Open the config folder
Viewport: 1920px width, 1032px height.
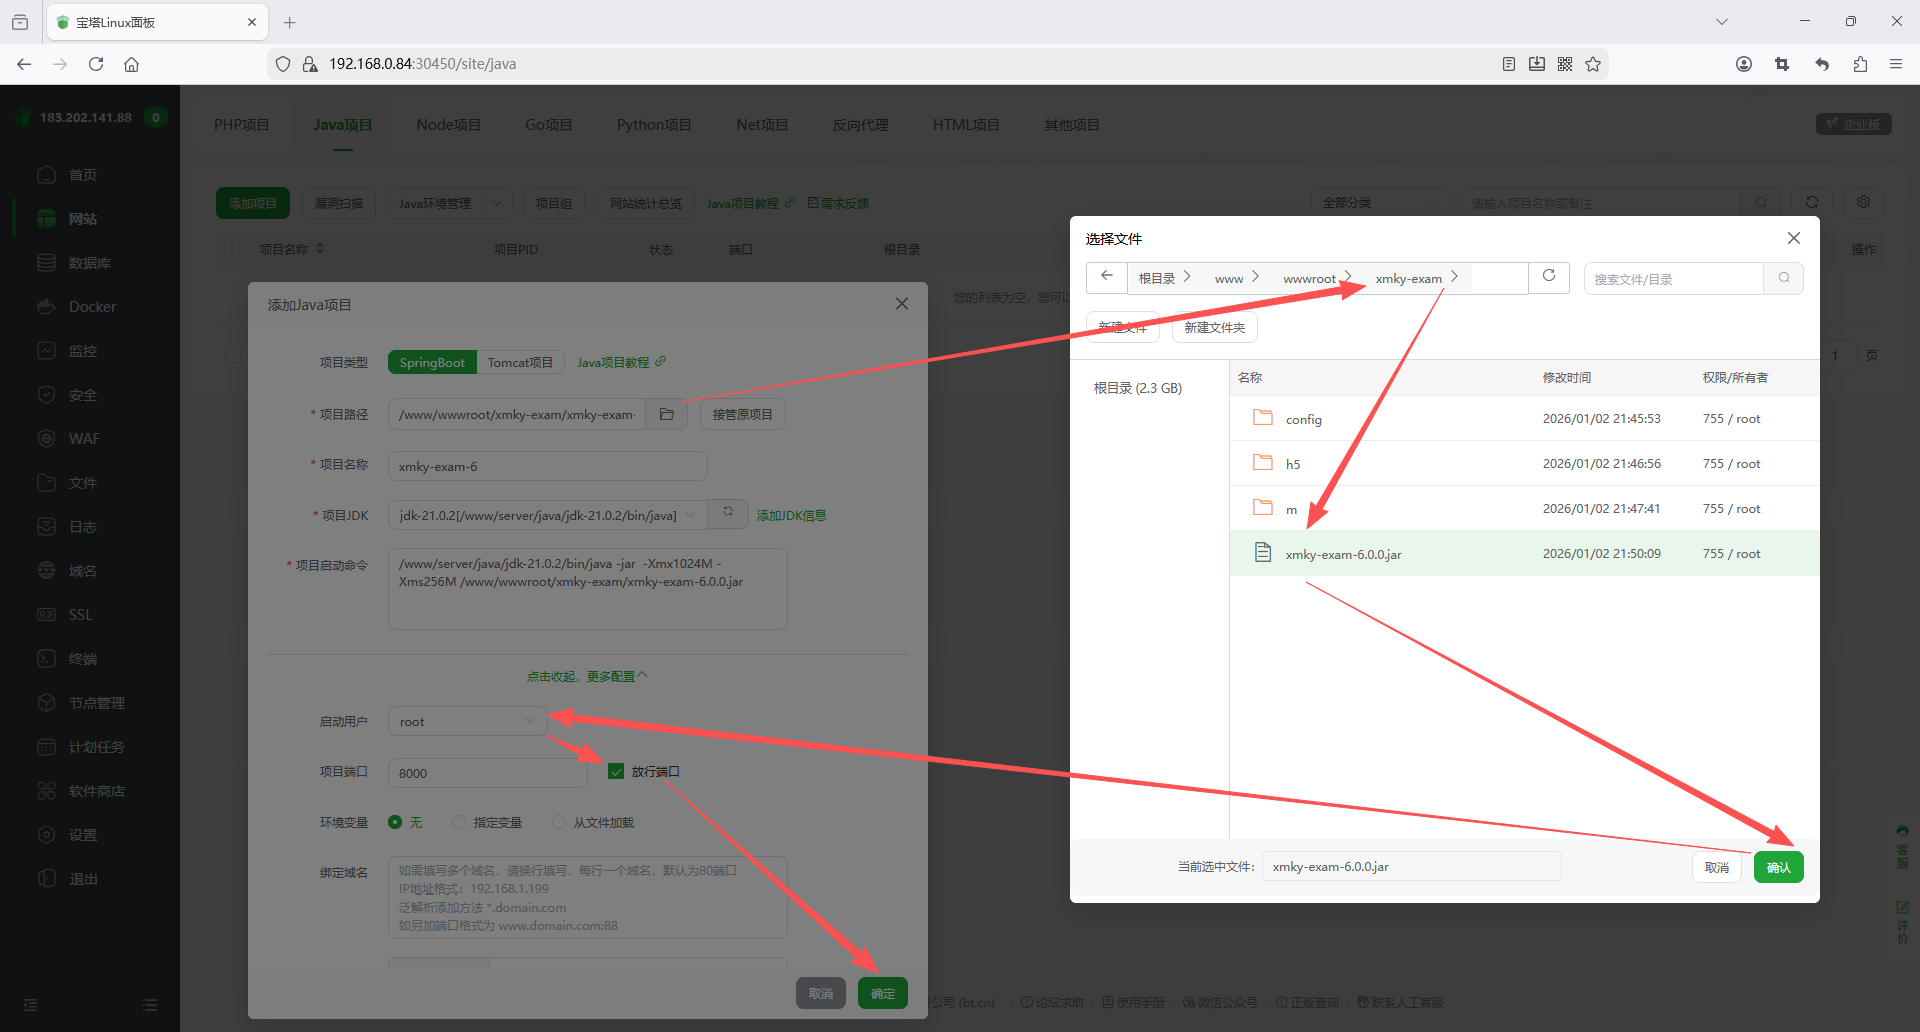click(1303, 419)
